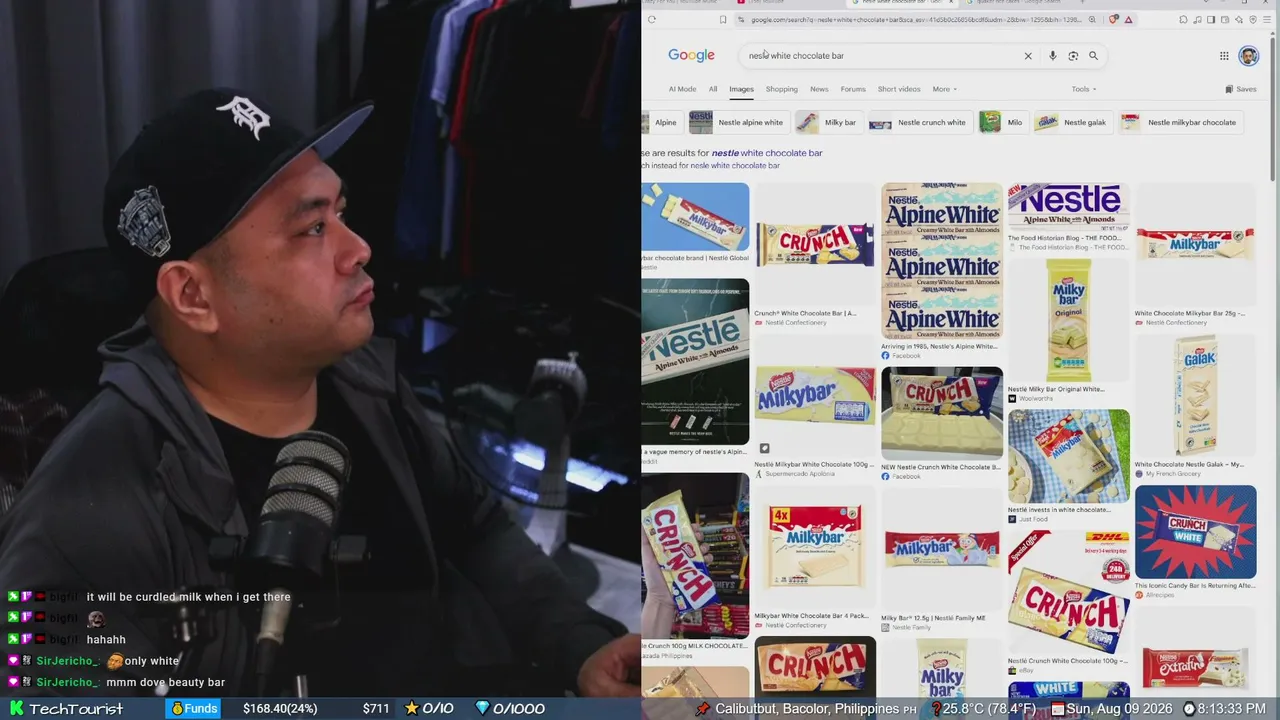Open the Nestlé Milky Bar Original Woolworths image
This screenshot has width=1280, height=720.
click(1069, 320)
